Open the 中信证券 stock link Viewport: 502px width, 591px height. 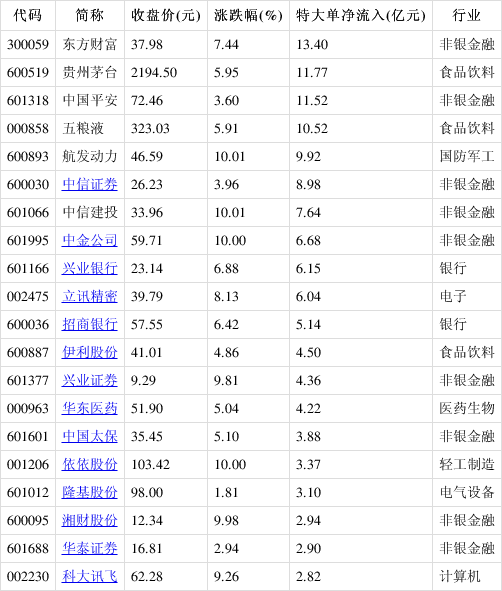[x=90, y=184]
